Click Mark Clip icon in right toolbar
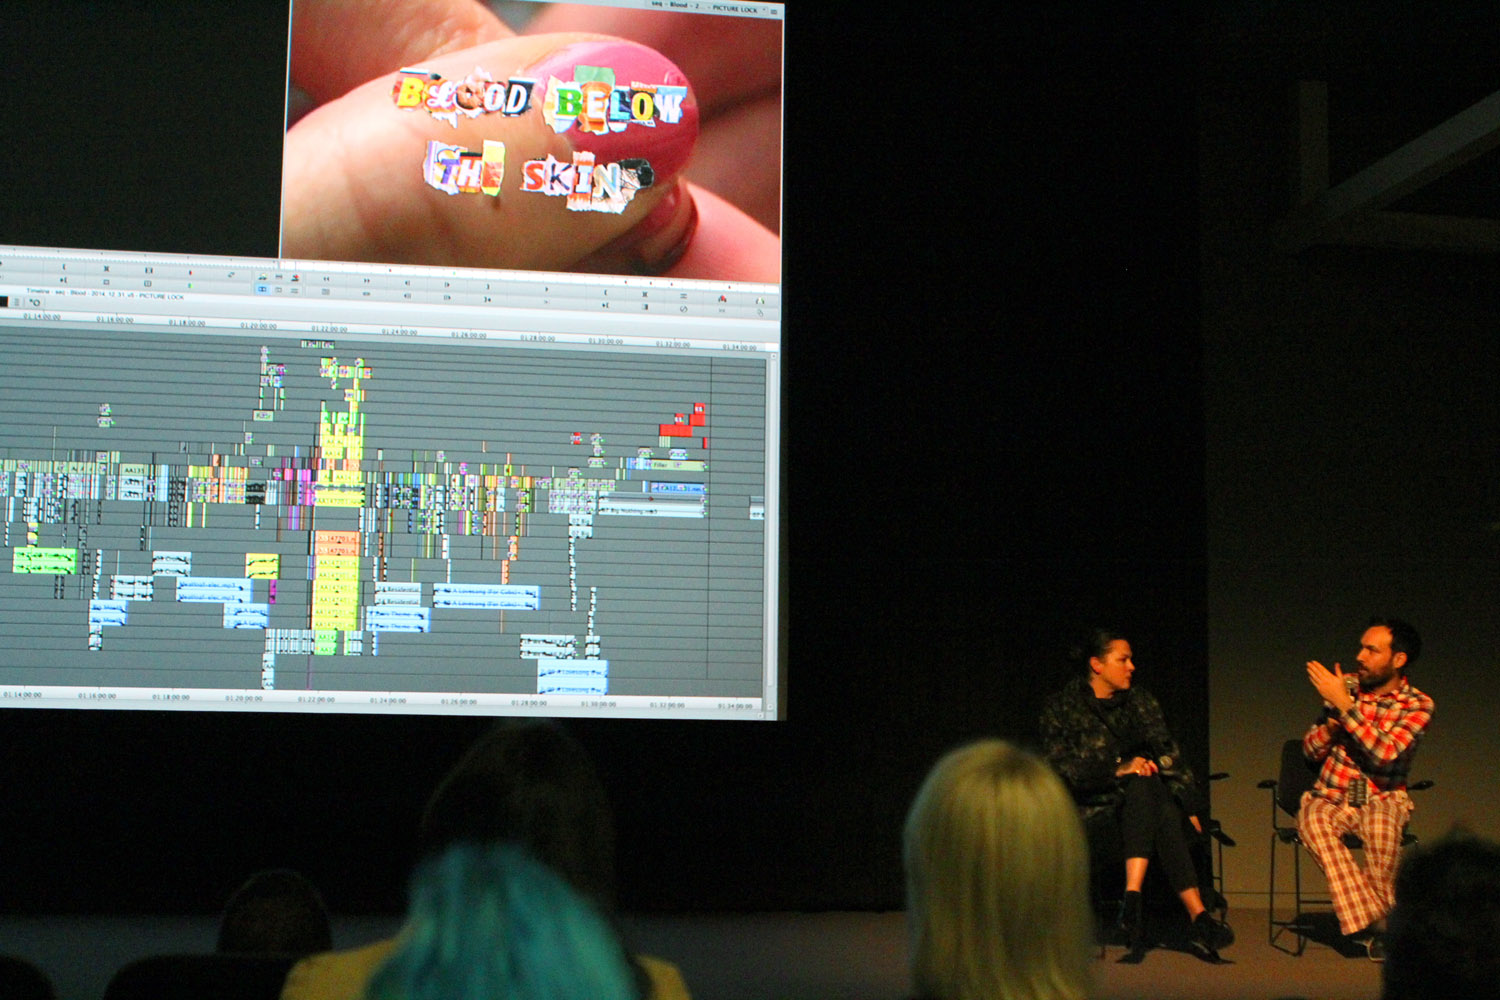 coord(645,294)
